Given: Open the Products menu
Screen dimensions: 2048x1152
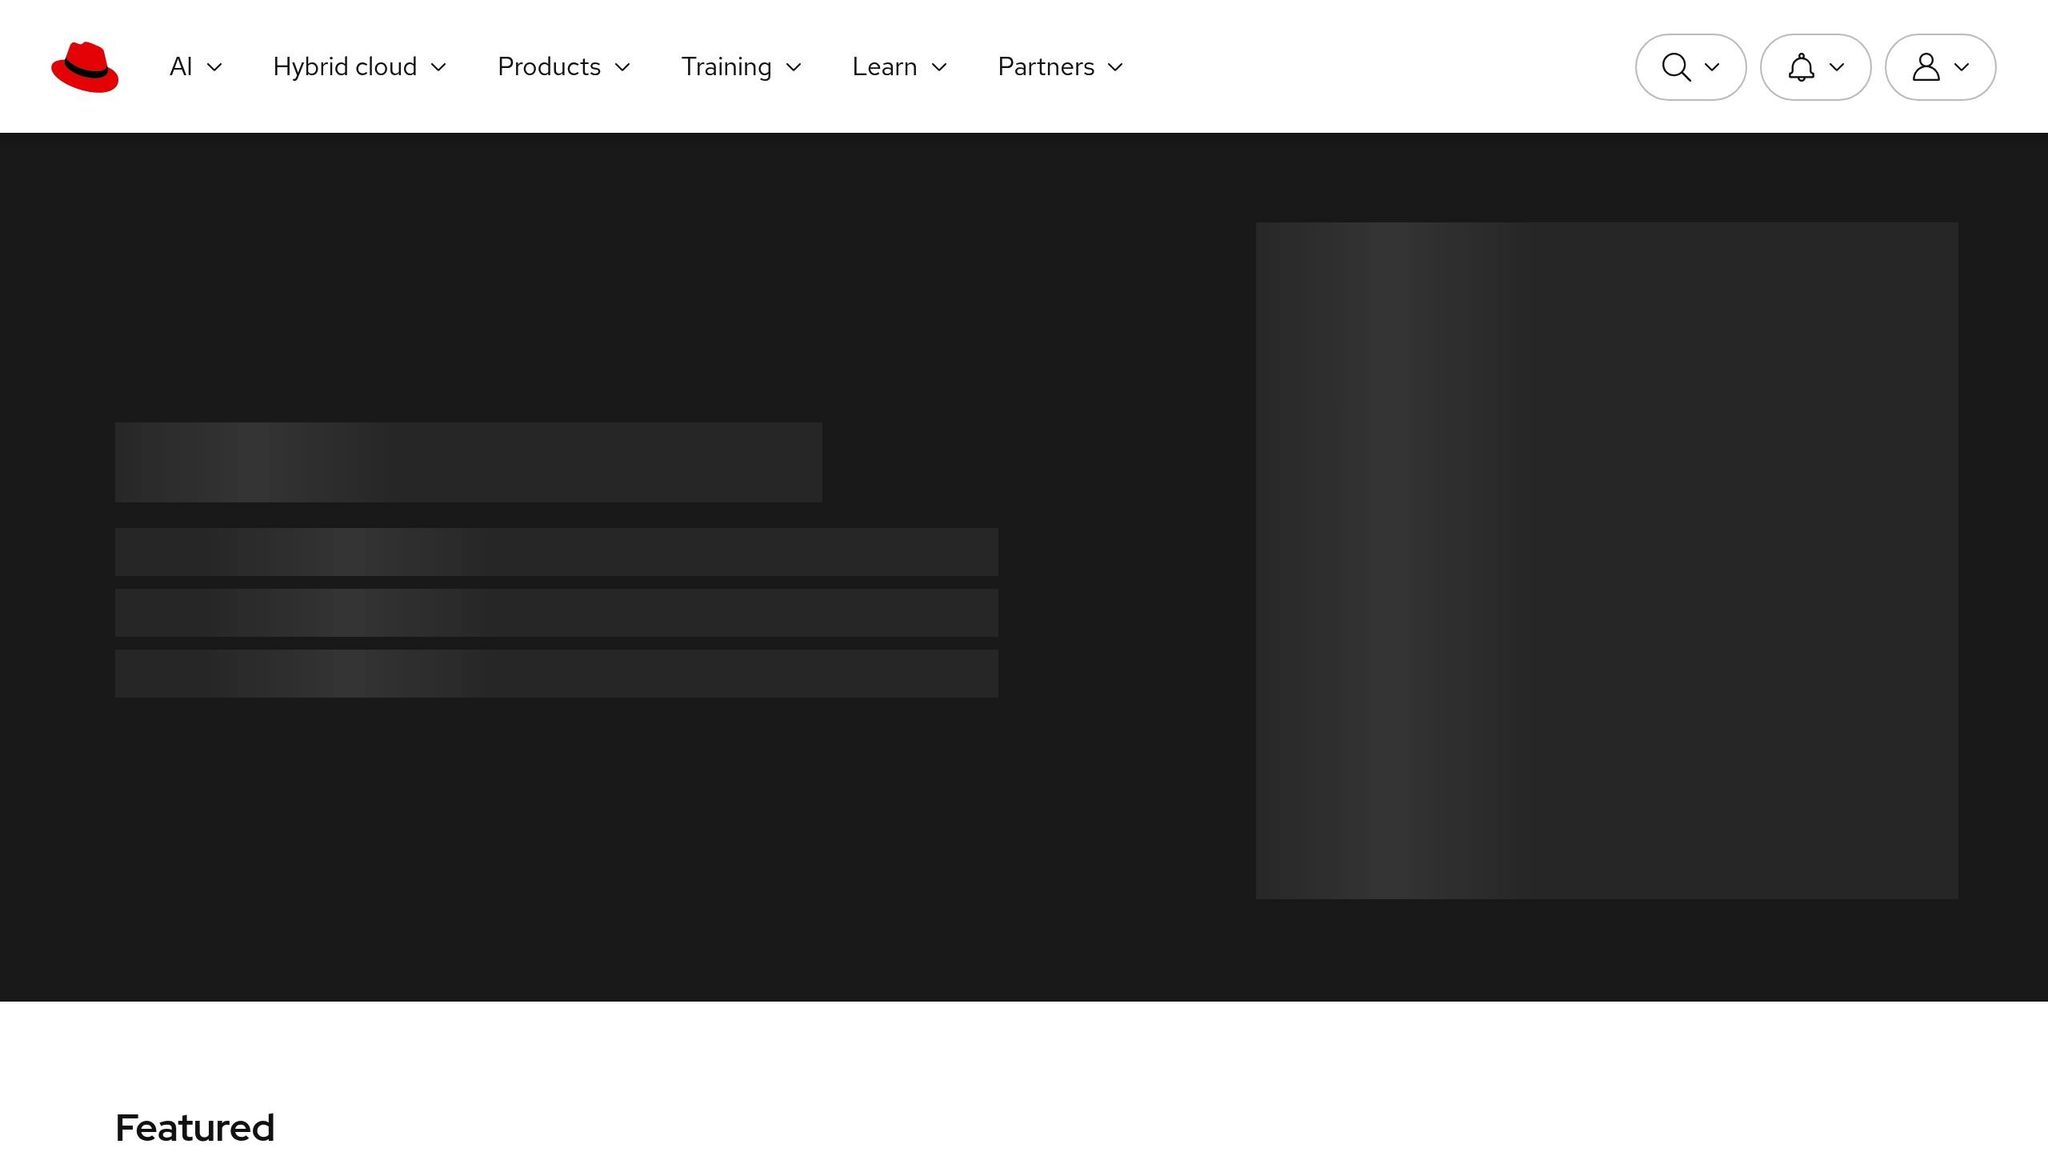Looking at the screenshot, I should 549,67.
